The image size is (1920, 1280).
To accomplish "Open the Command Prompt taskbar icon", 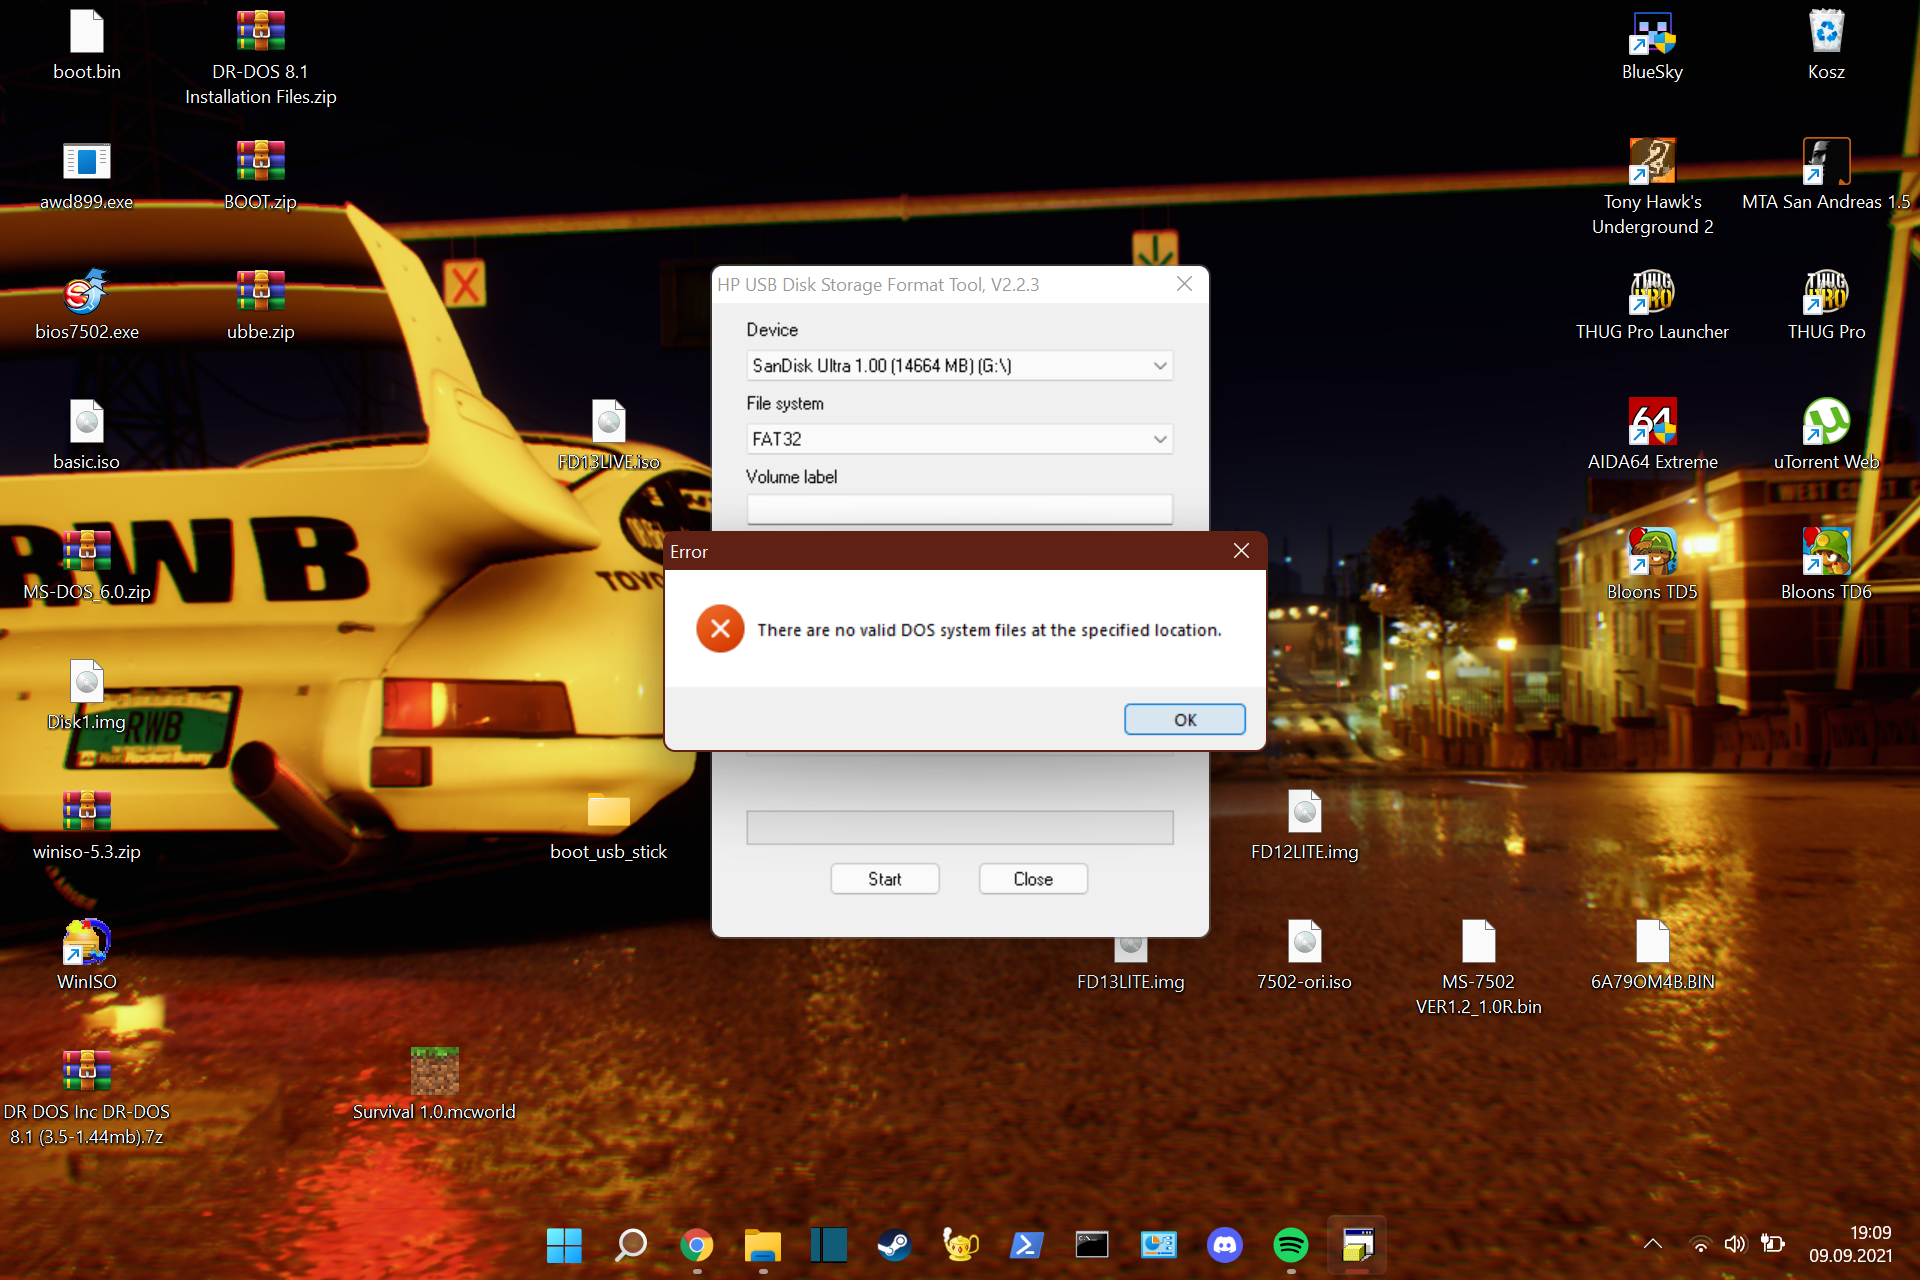I will 1092,1245.
